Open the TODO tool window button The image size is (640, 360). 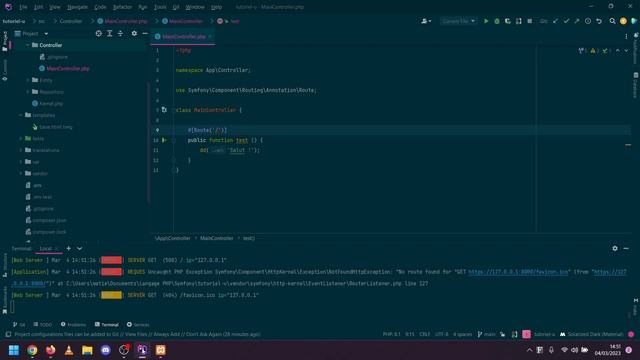pyautogui.click(x=43, y=324)
